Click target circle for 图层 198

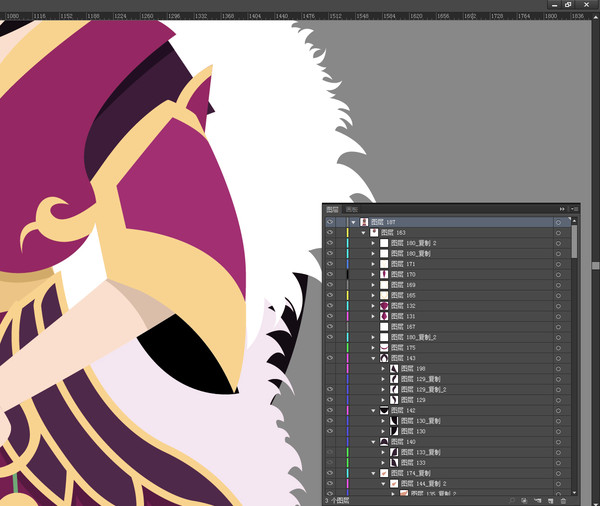pos(558,369)
